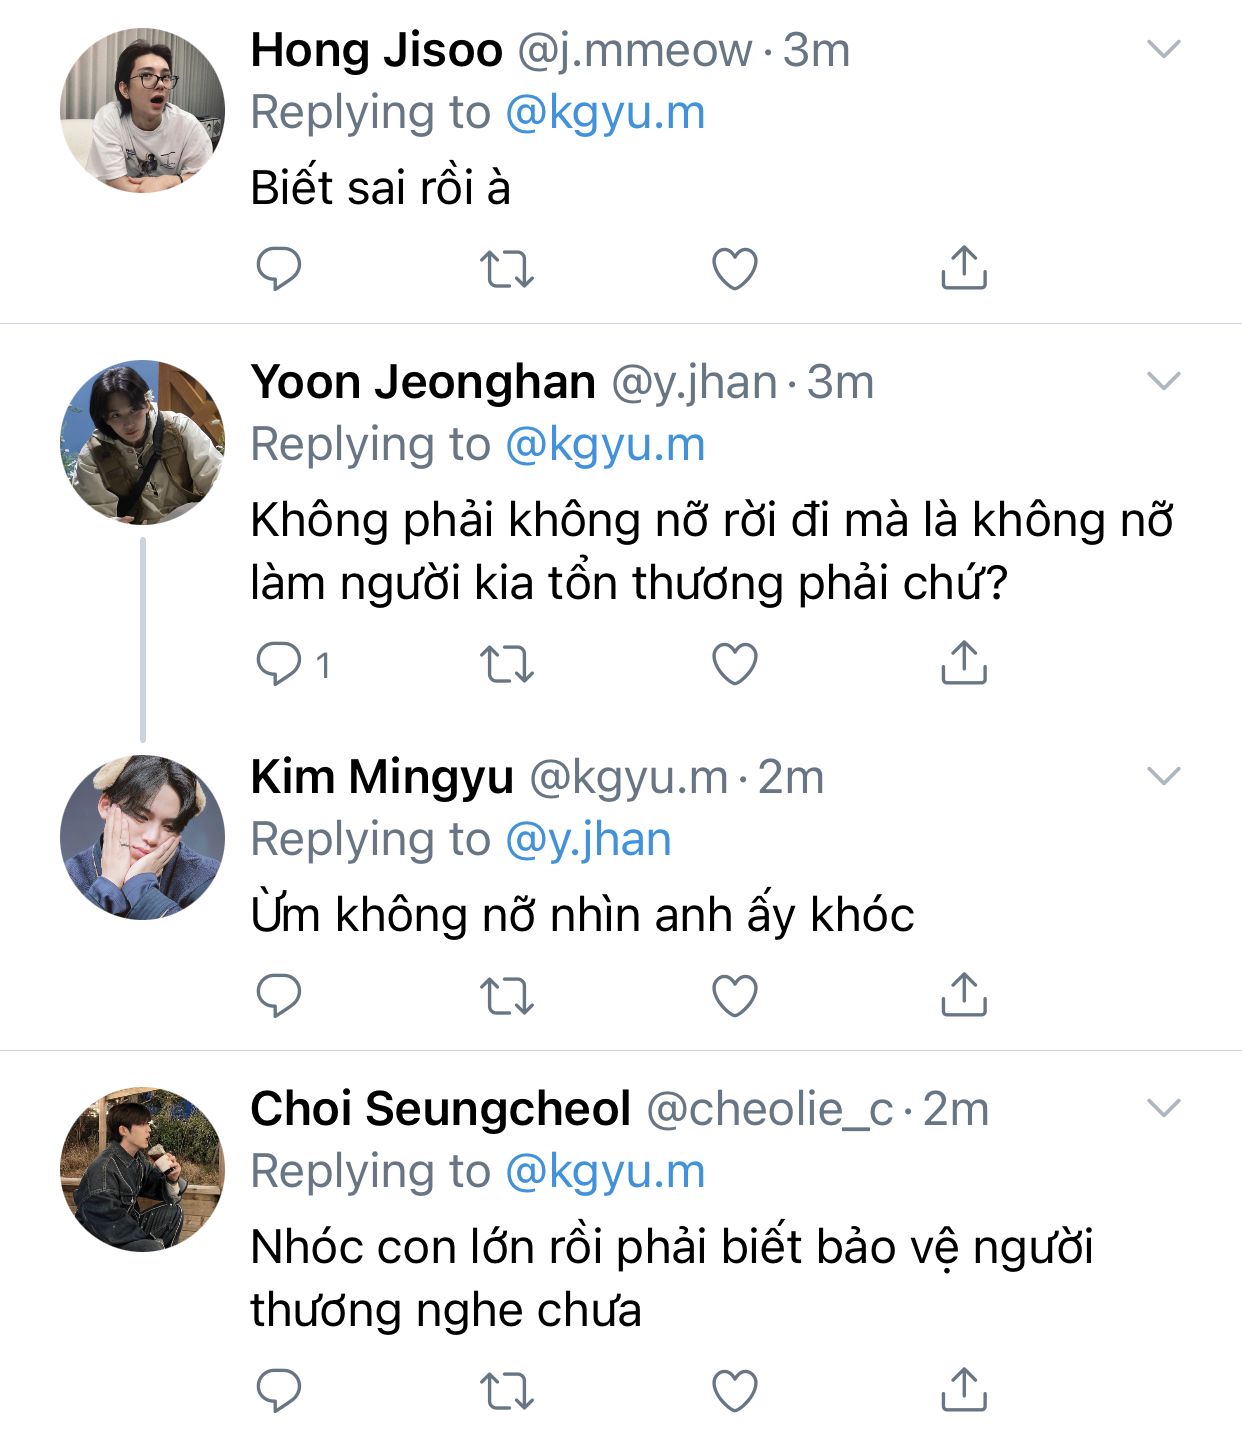Like Kim Mingyu's reply
1242x1439 pixels.
(734, 995)
